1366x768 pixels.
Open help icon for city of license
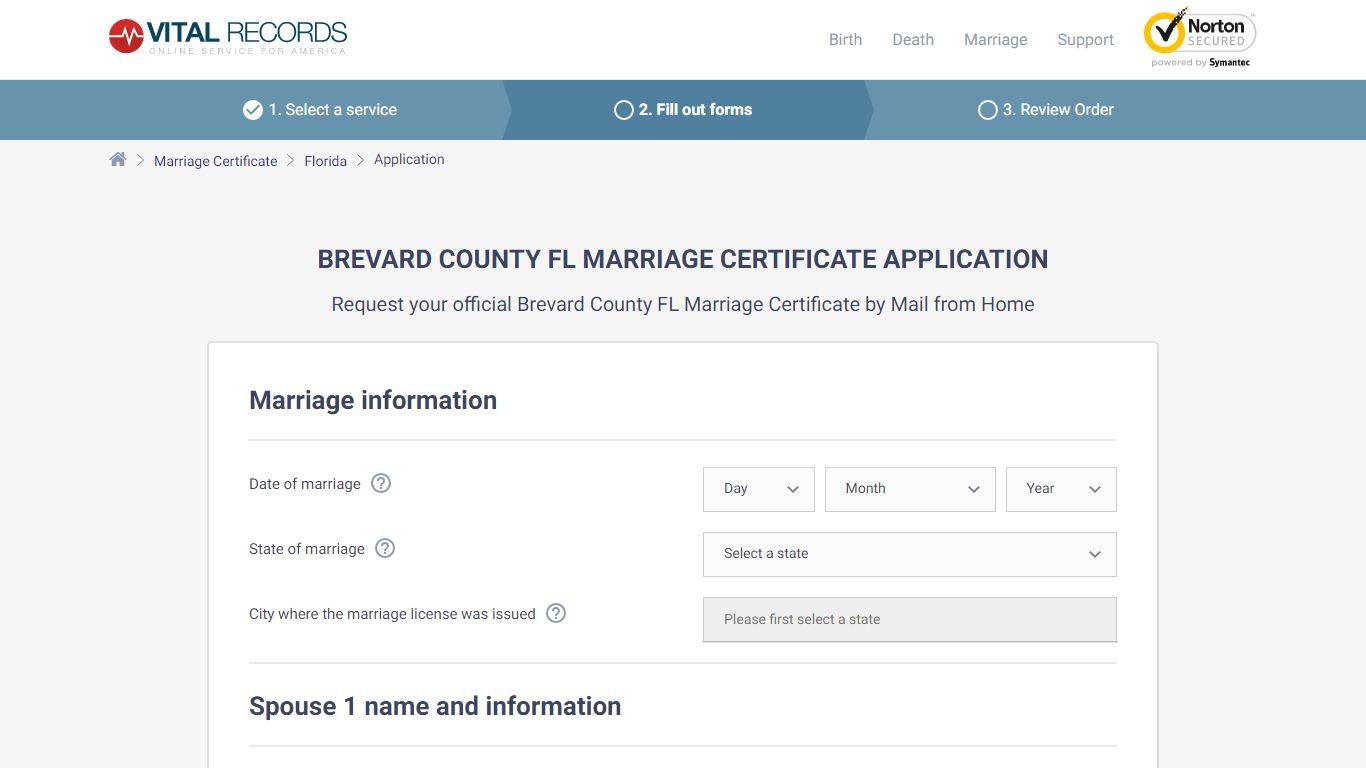point(556,613)
